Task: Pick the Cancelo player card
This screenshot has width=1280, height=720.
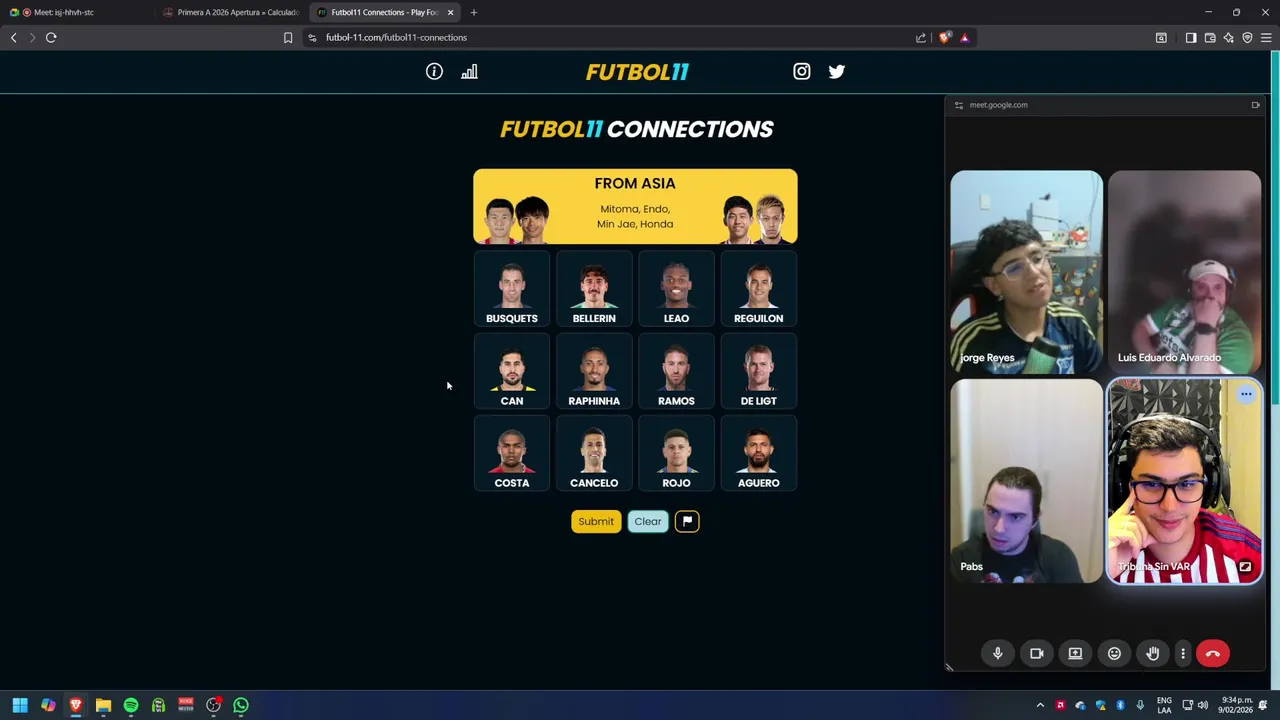Action: (594, 454)
